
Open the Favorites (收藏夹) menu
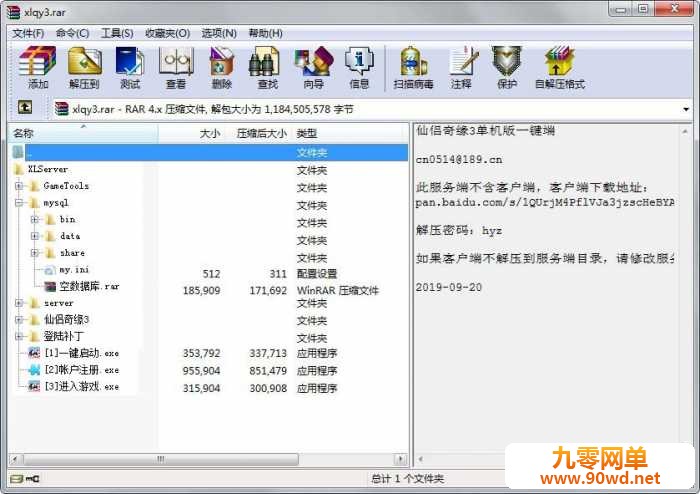[x=167, y=33]
